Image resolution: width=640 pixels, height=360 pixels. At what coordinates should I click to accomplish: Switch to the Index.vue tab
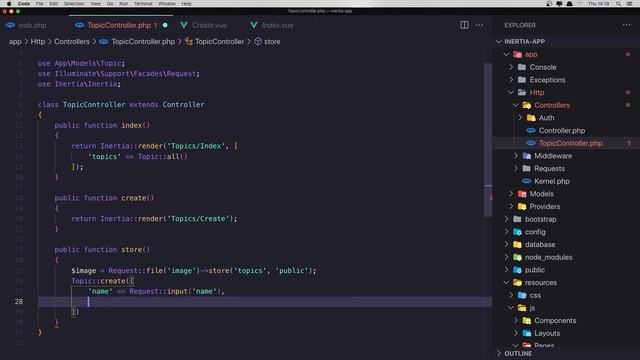pyautogui.click(x=278, y=25)
